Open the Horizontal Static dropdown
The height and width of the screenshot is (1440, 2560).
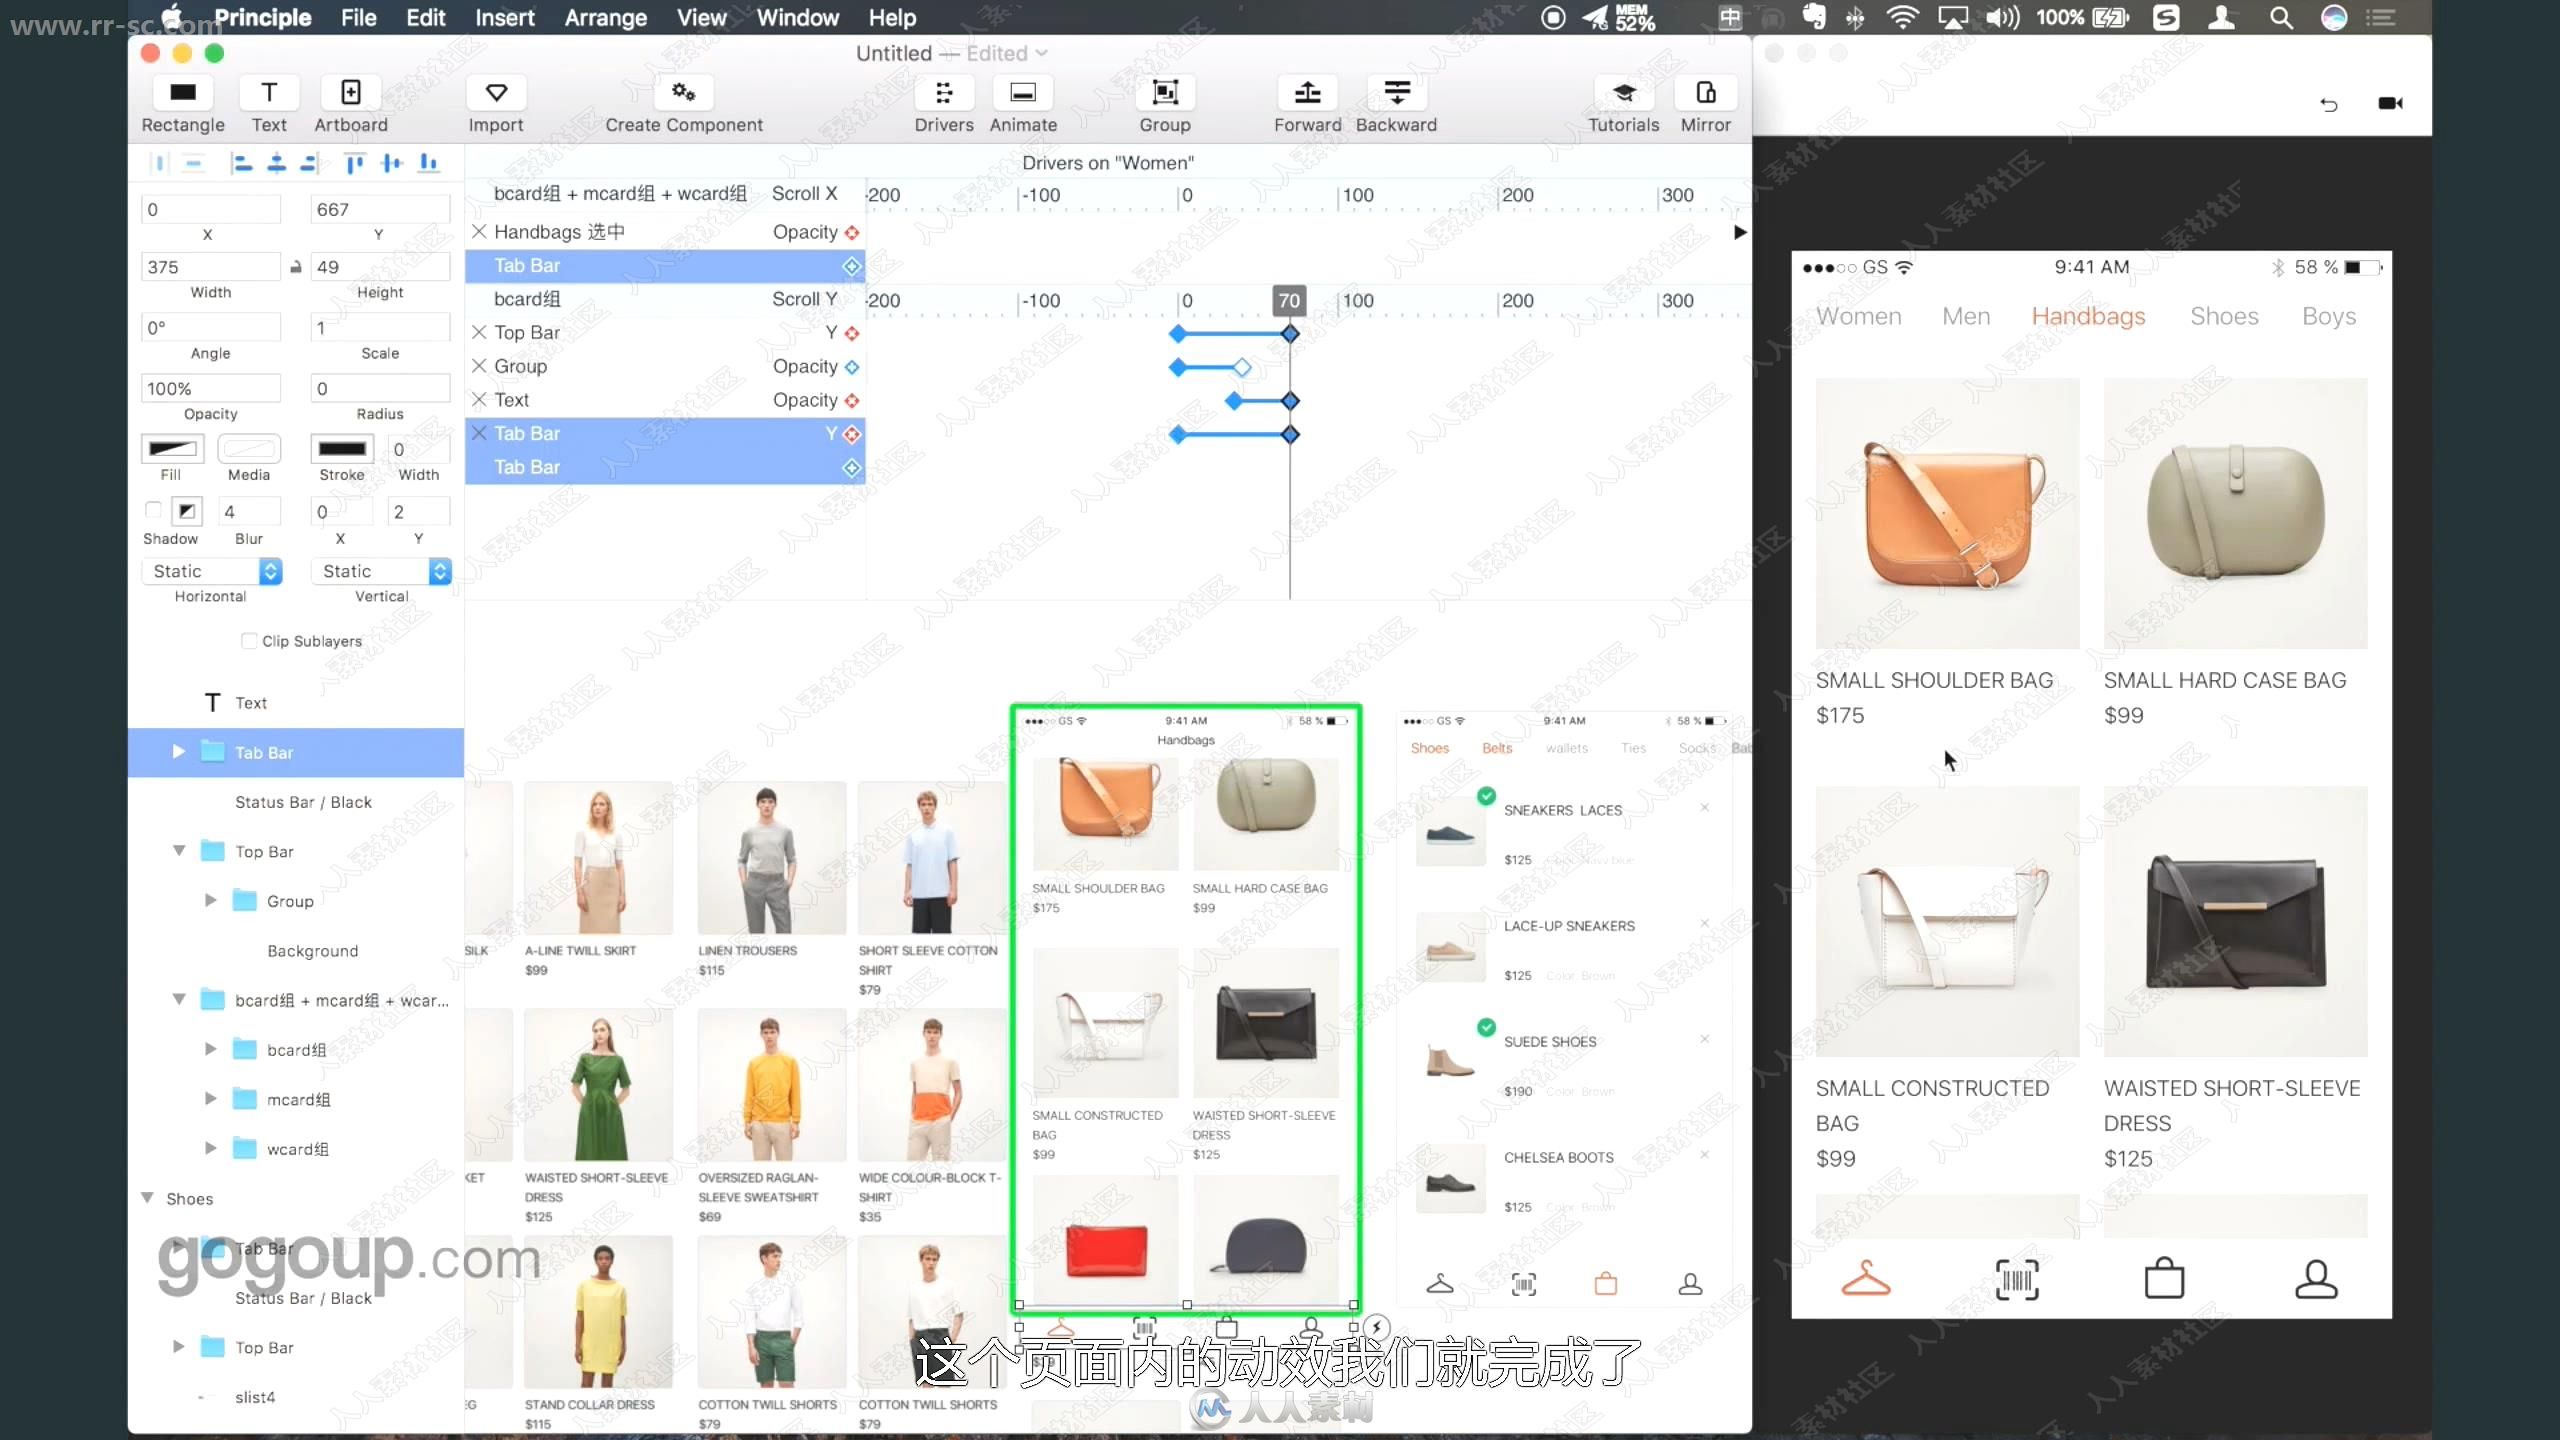pos(212,571)
